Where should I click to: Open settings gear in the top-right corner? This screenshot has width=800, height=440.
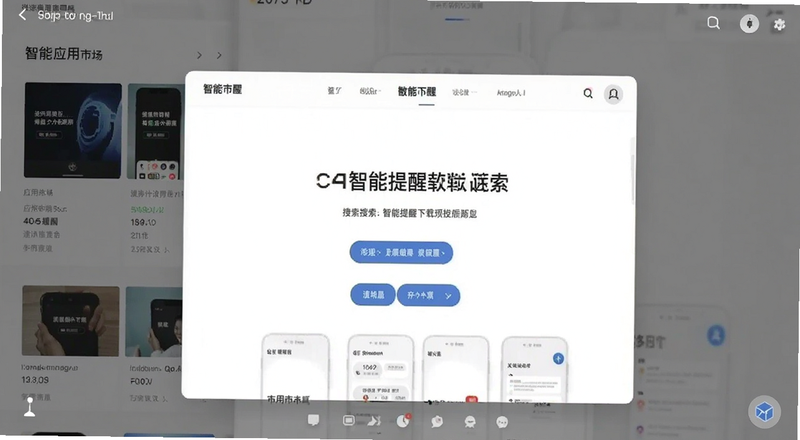pos(779,24)
